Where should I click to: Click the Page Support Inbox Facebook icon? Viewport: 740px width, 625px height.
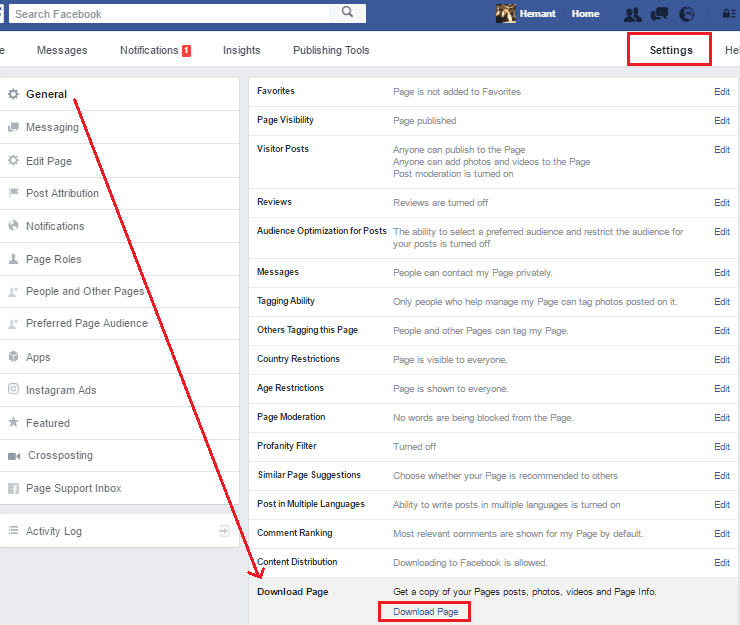click(14, 489)
